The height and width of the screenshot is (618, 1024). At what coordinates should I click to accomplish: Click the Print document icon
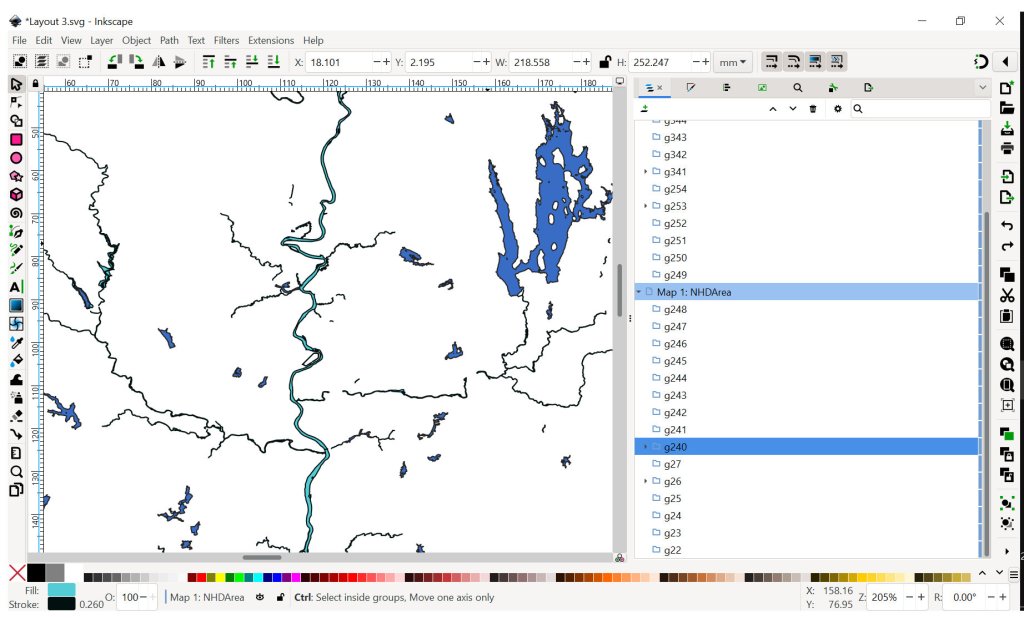click(1007, 148)
